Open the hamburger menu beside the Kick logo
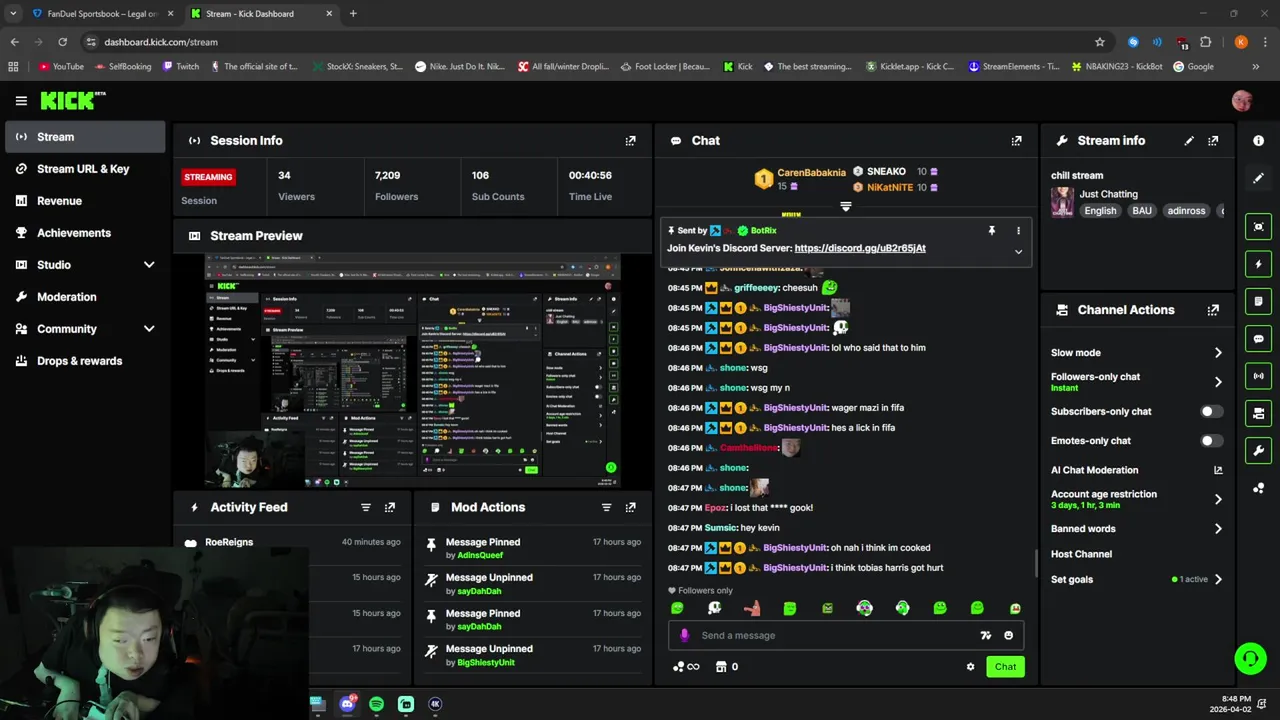The image size is (1280, 720). click(21, 100)
